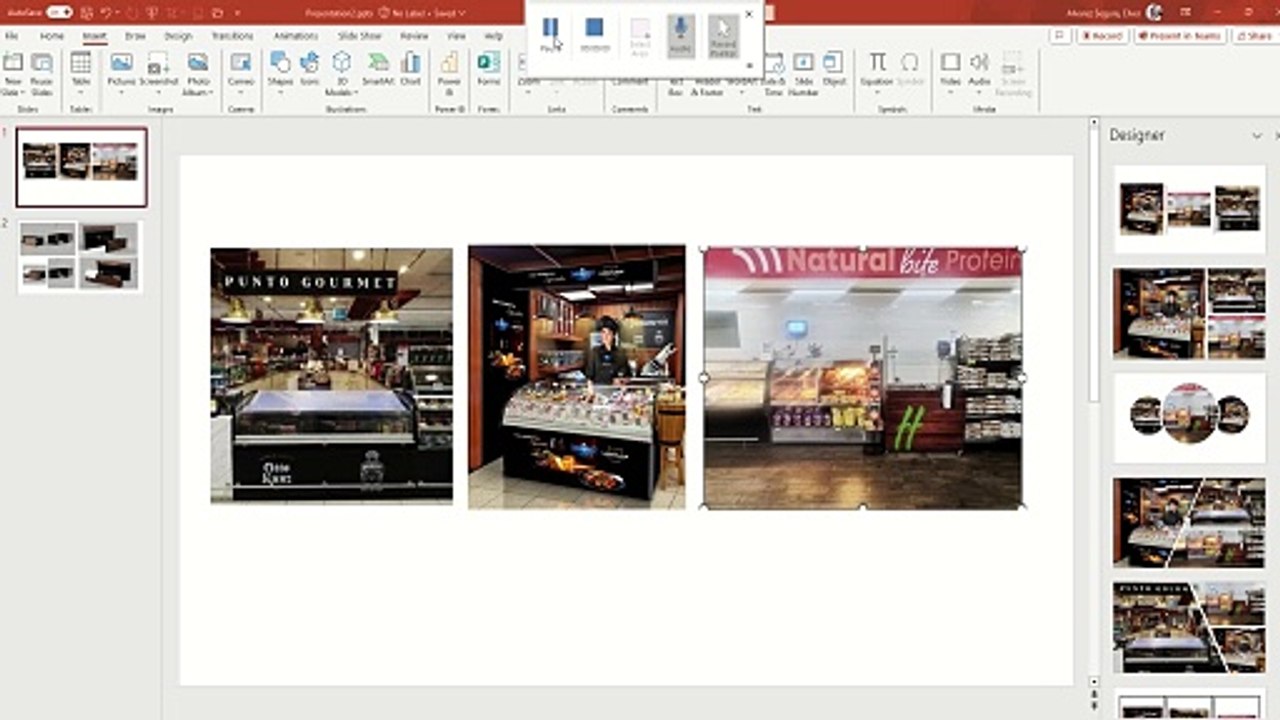Pause the screen recording
This screenshot has height=720, width=1280.
[550, 33]
